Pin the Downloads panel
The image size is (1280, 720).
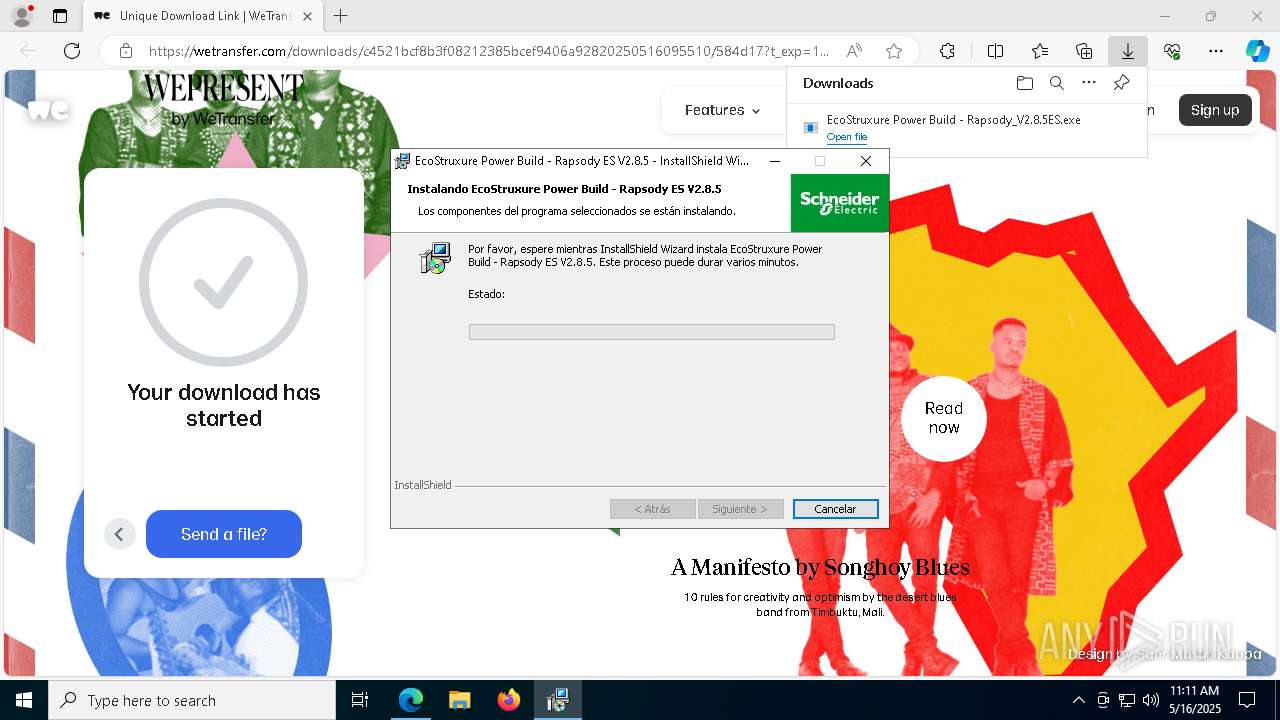click(x=1122, y=83)
